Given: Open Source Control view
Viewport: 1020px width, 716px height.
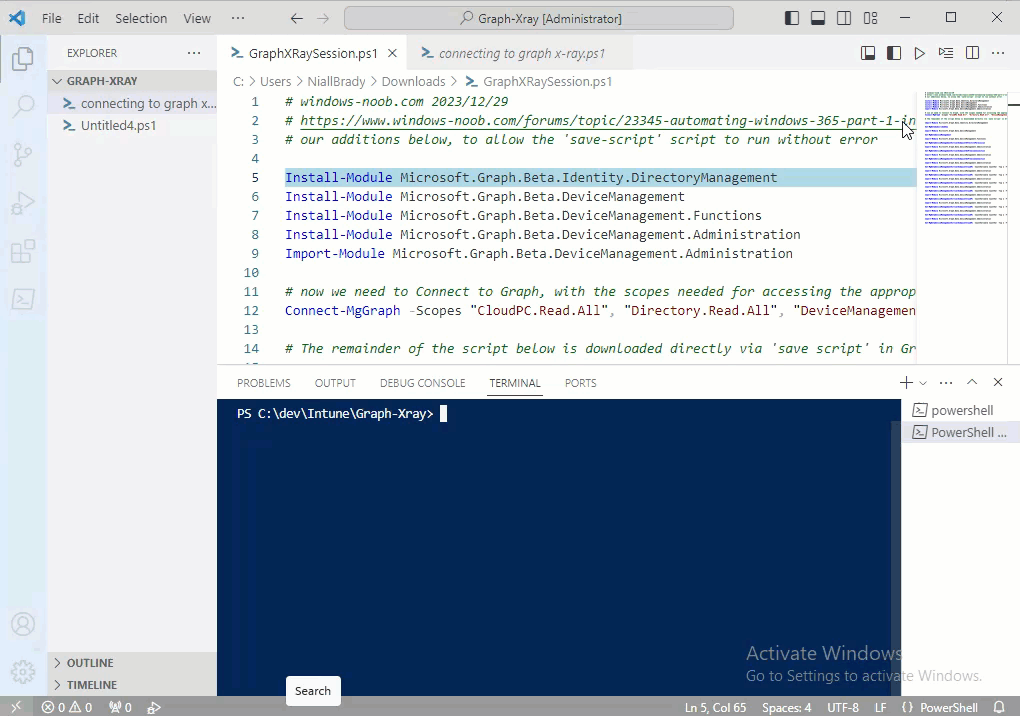Looking at the screenshot, I should 23,155.
